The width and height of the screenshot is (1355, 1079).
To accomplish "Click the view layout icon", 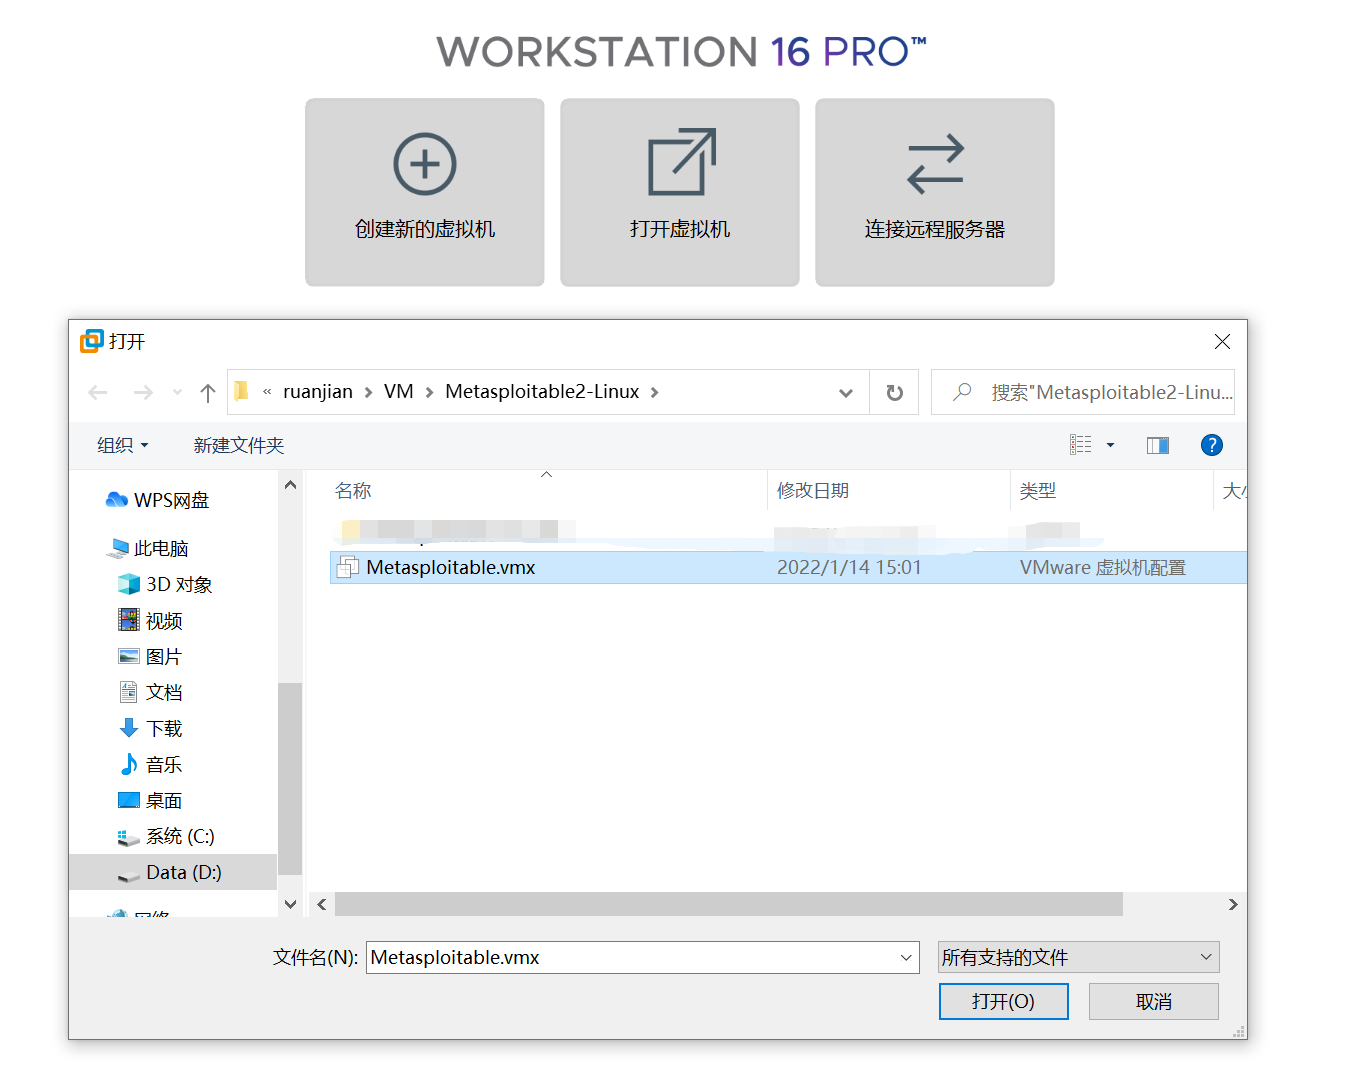I will [1081, 445].
